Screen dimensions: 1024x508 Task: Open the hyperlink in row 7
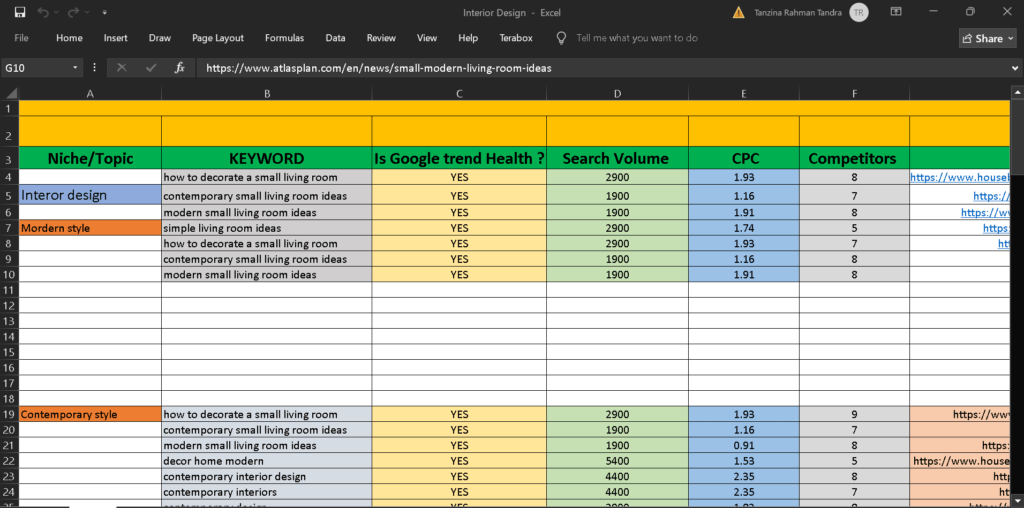click(x=997, y=228)
